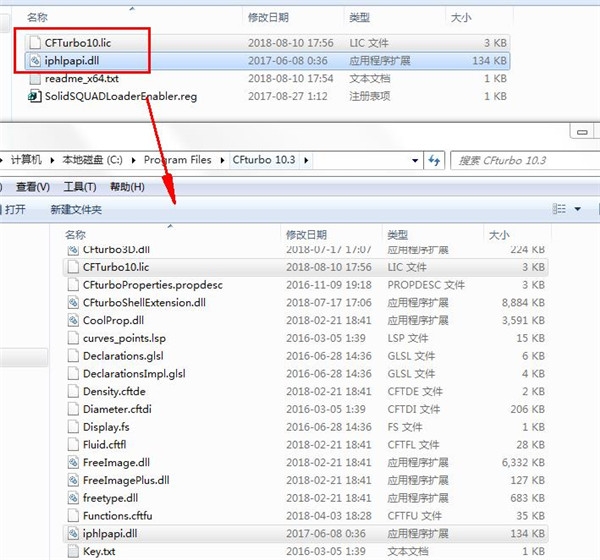Click the CFturbo 10.3 breadcrumb
Screen dimensions: 600x560
tap(264, 160)
